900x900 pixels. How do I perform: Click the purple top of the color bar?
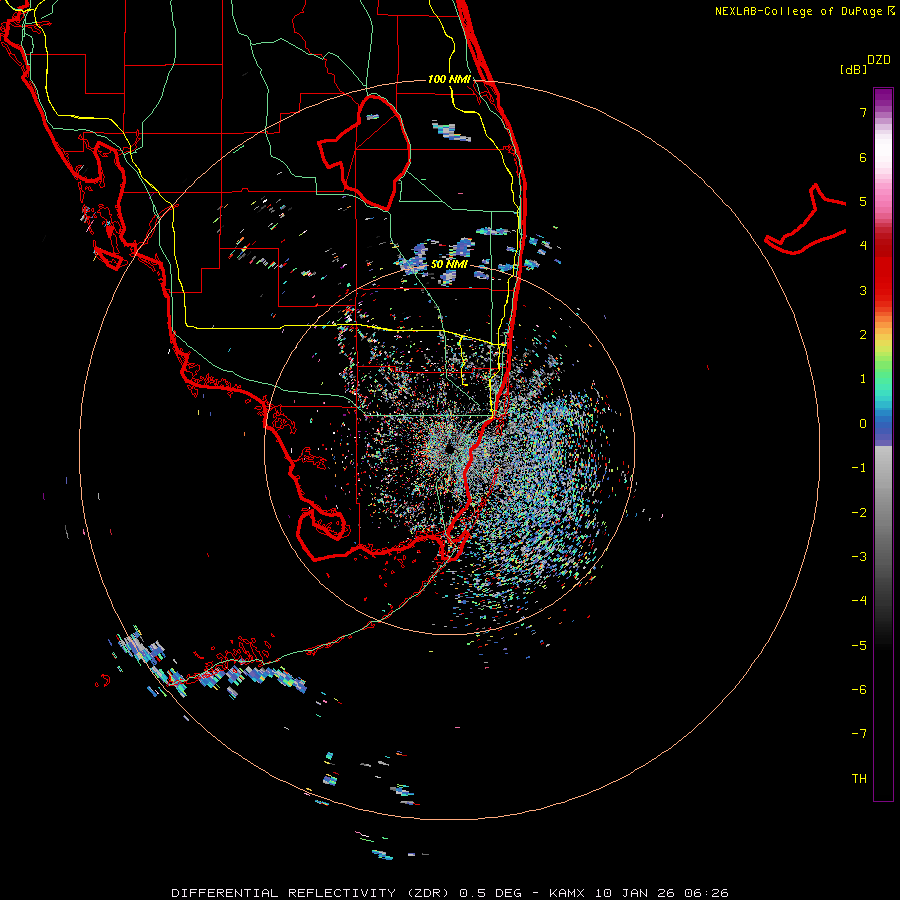883,98
